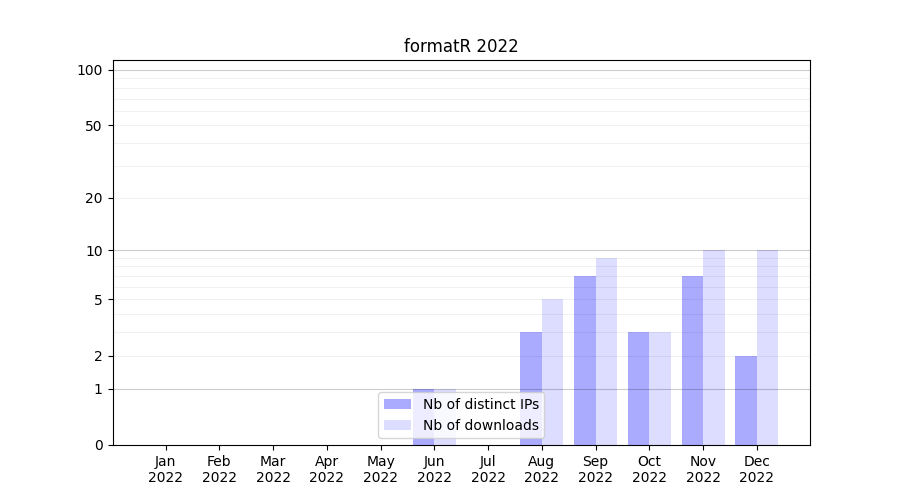Click the dark blue legend swatch for distinct IPs
The height and width of the screenshot is (500, 900).
[397, 404]
